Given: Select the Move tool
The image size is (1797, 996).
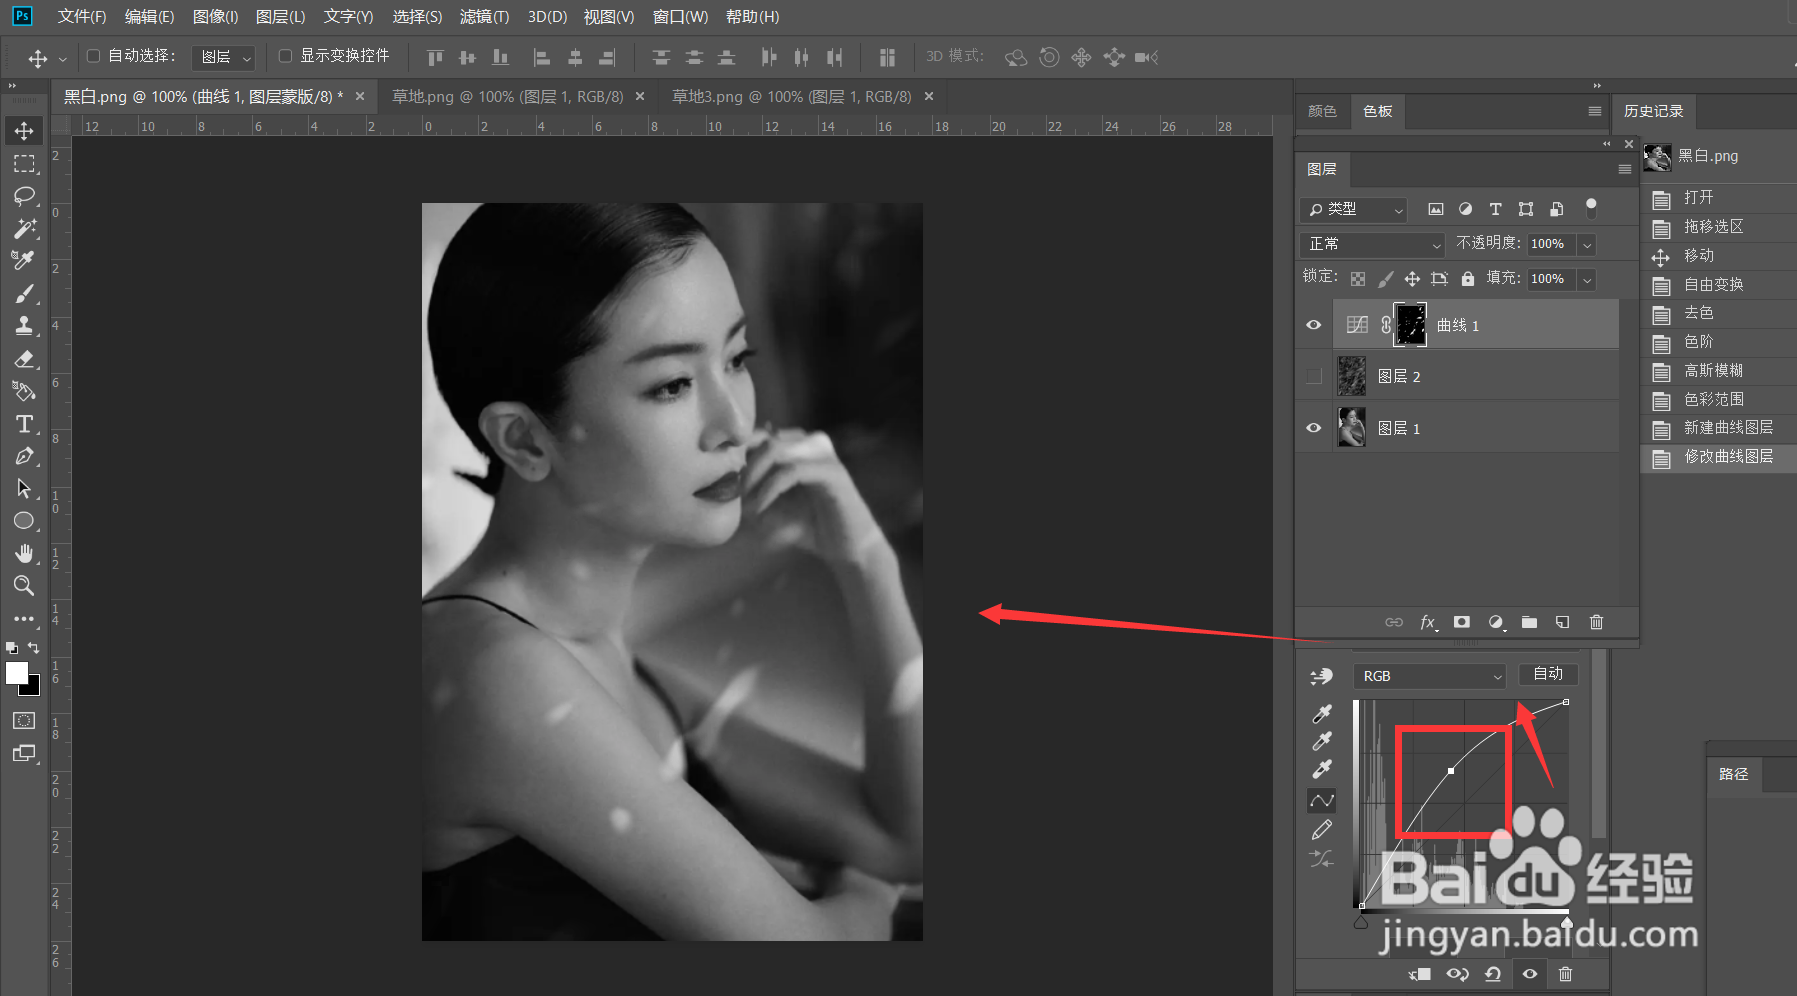Looking at the screenshot, I should click(25, 130).
